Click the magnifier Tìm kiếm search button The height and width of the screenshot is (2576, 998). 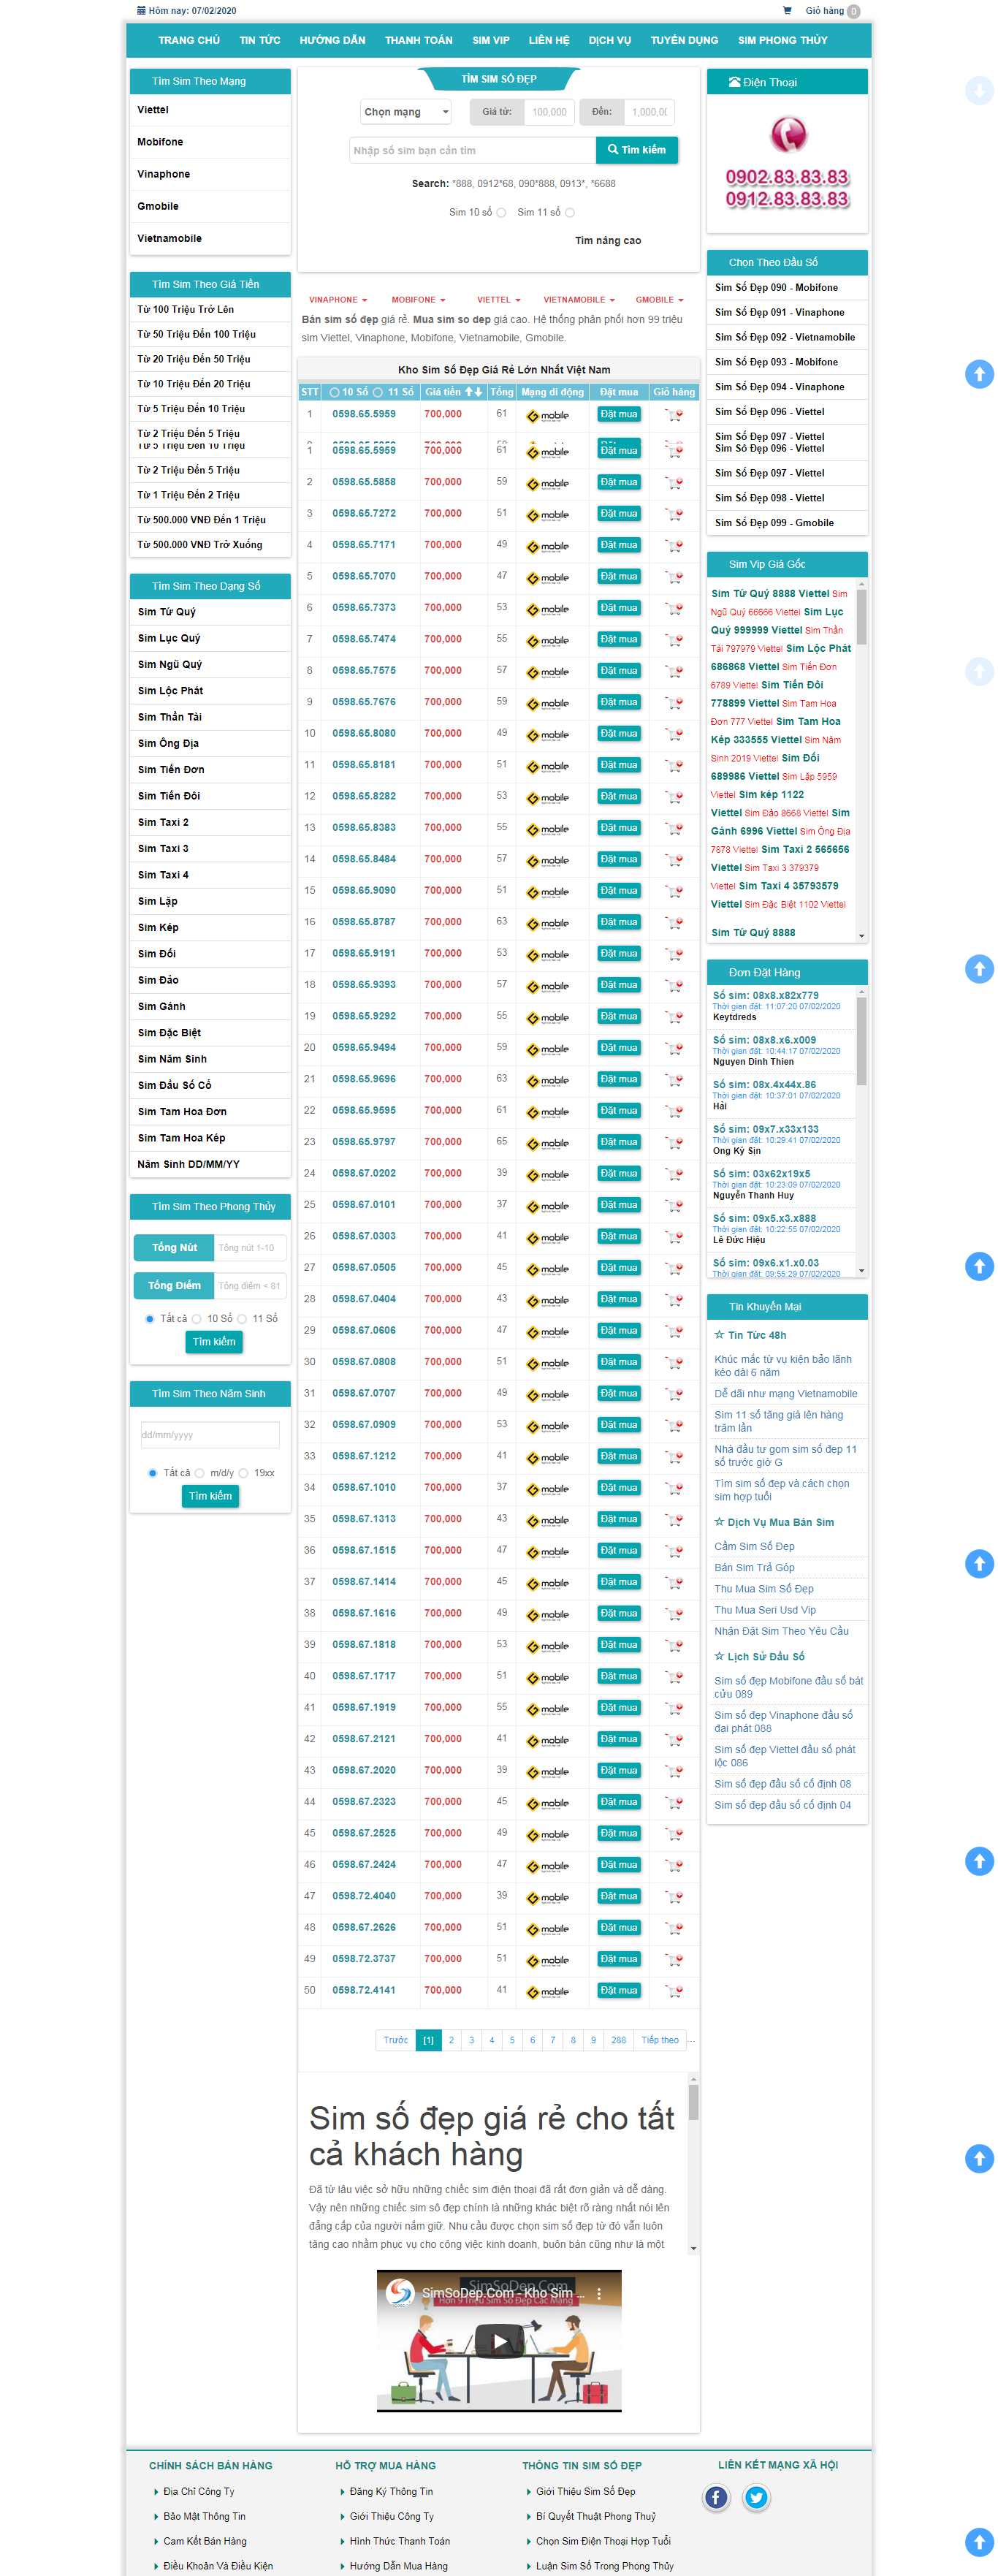pos(636,150)
